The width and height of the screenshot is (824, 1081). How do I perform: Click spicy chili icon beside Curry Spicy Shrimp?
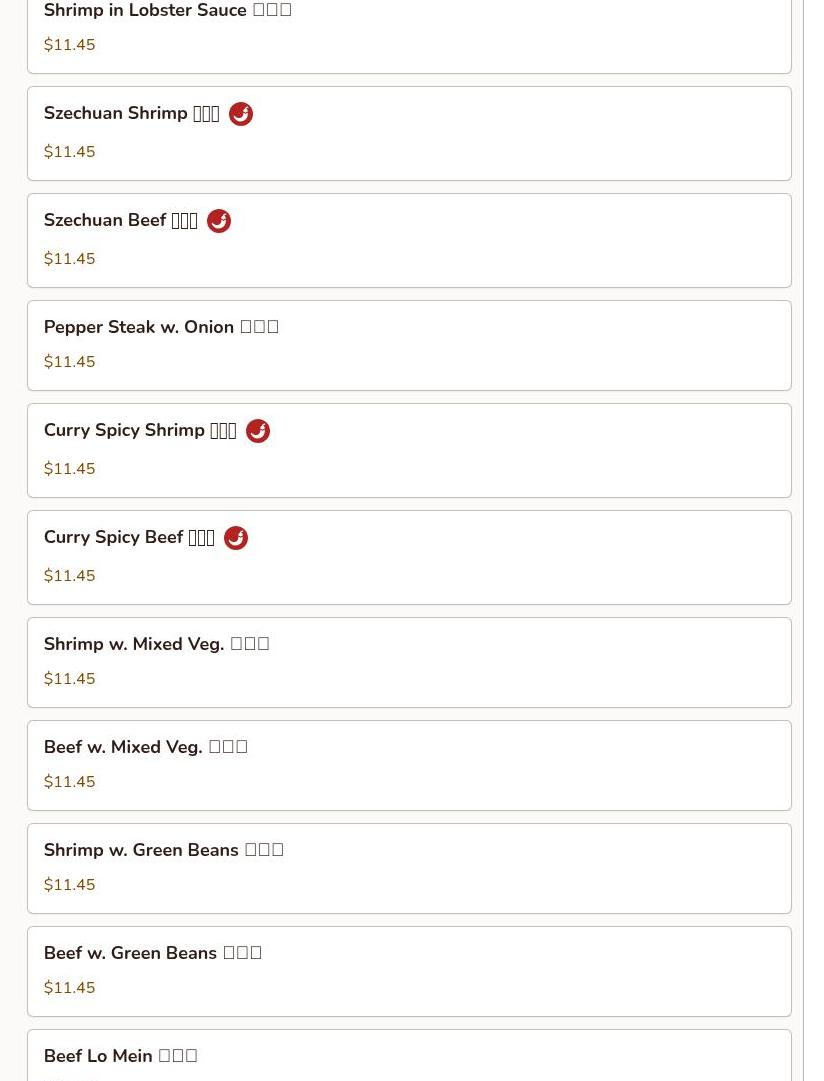pos(257,431)
